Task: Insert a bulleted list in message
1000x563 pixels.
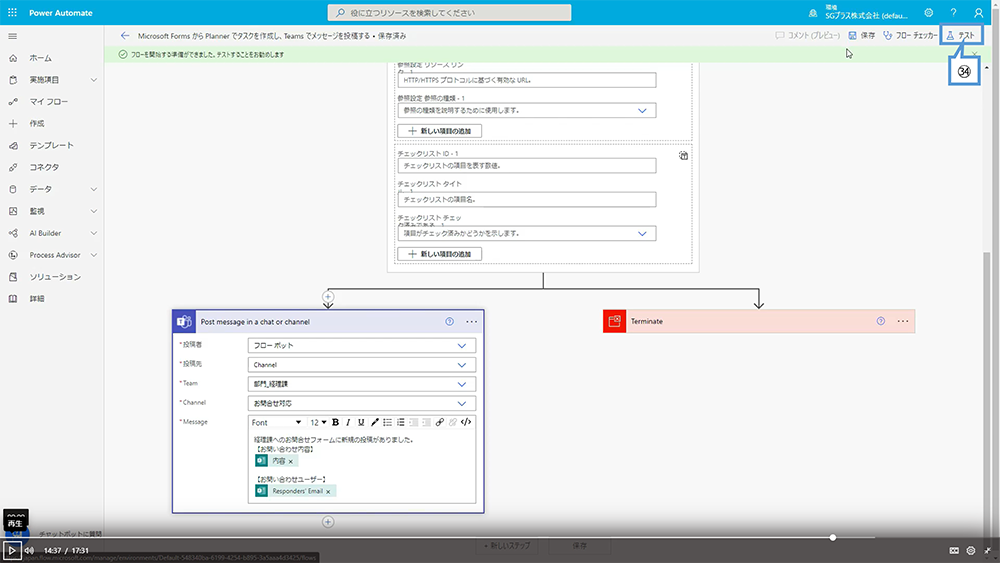Action: pyautogui.click(x=387, y=422)
